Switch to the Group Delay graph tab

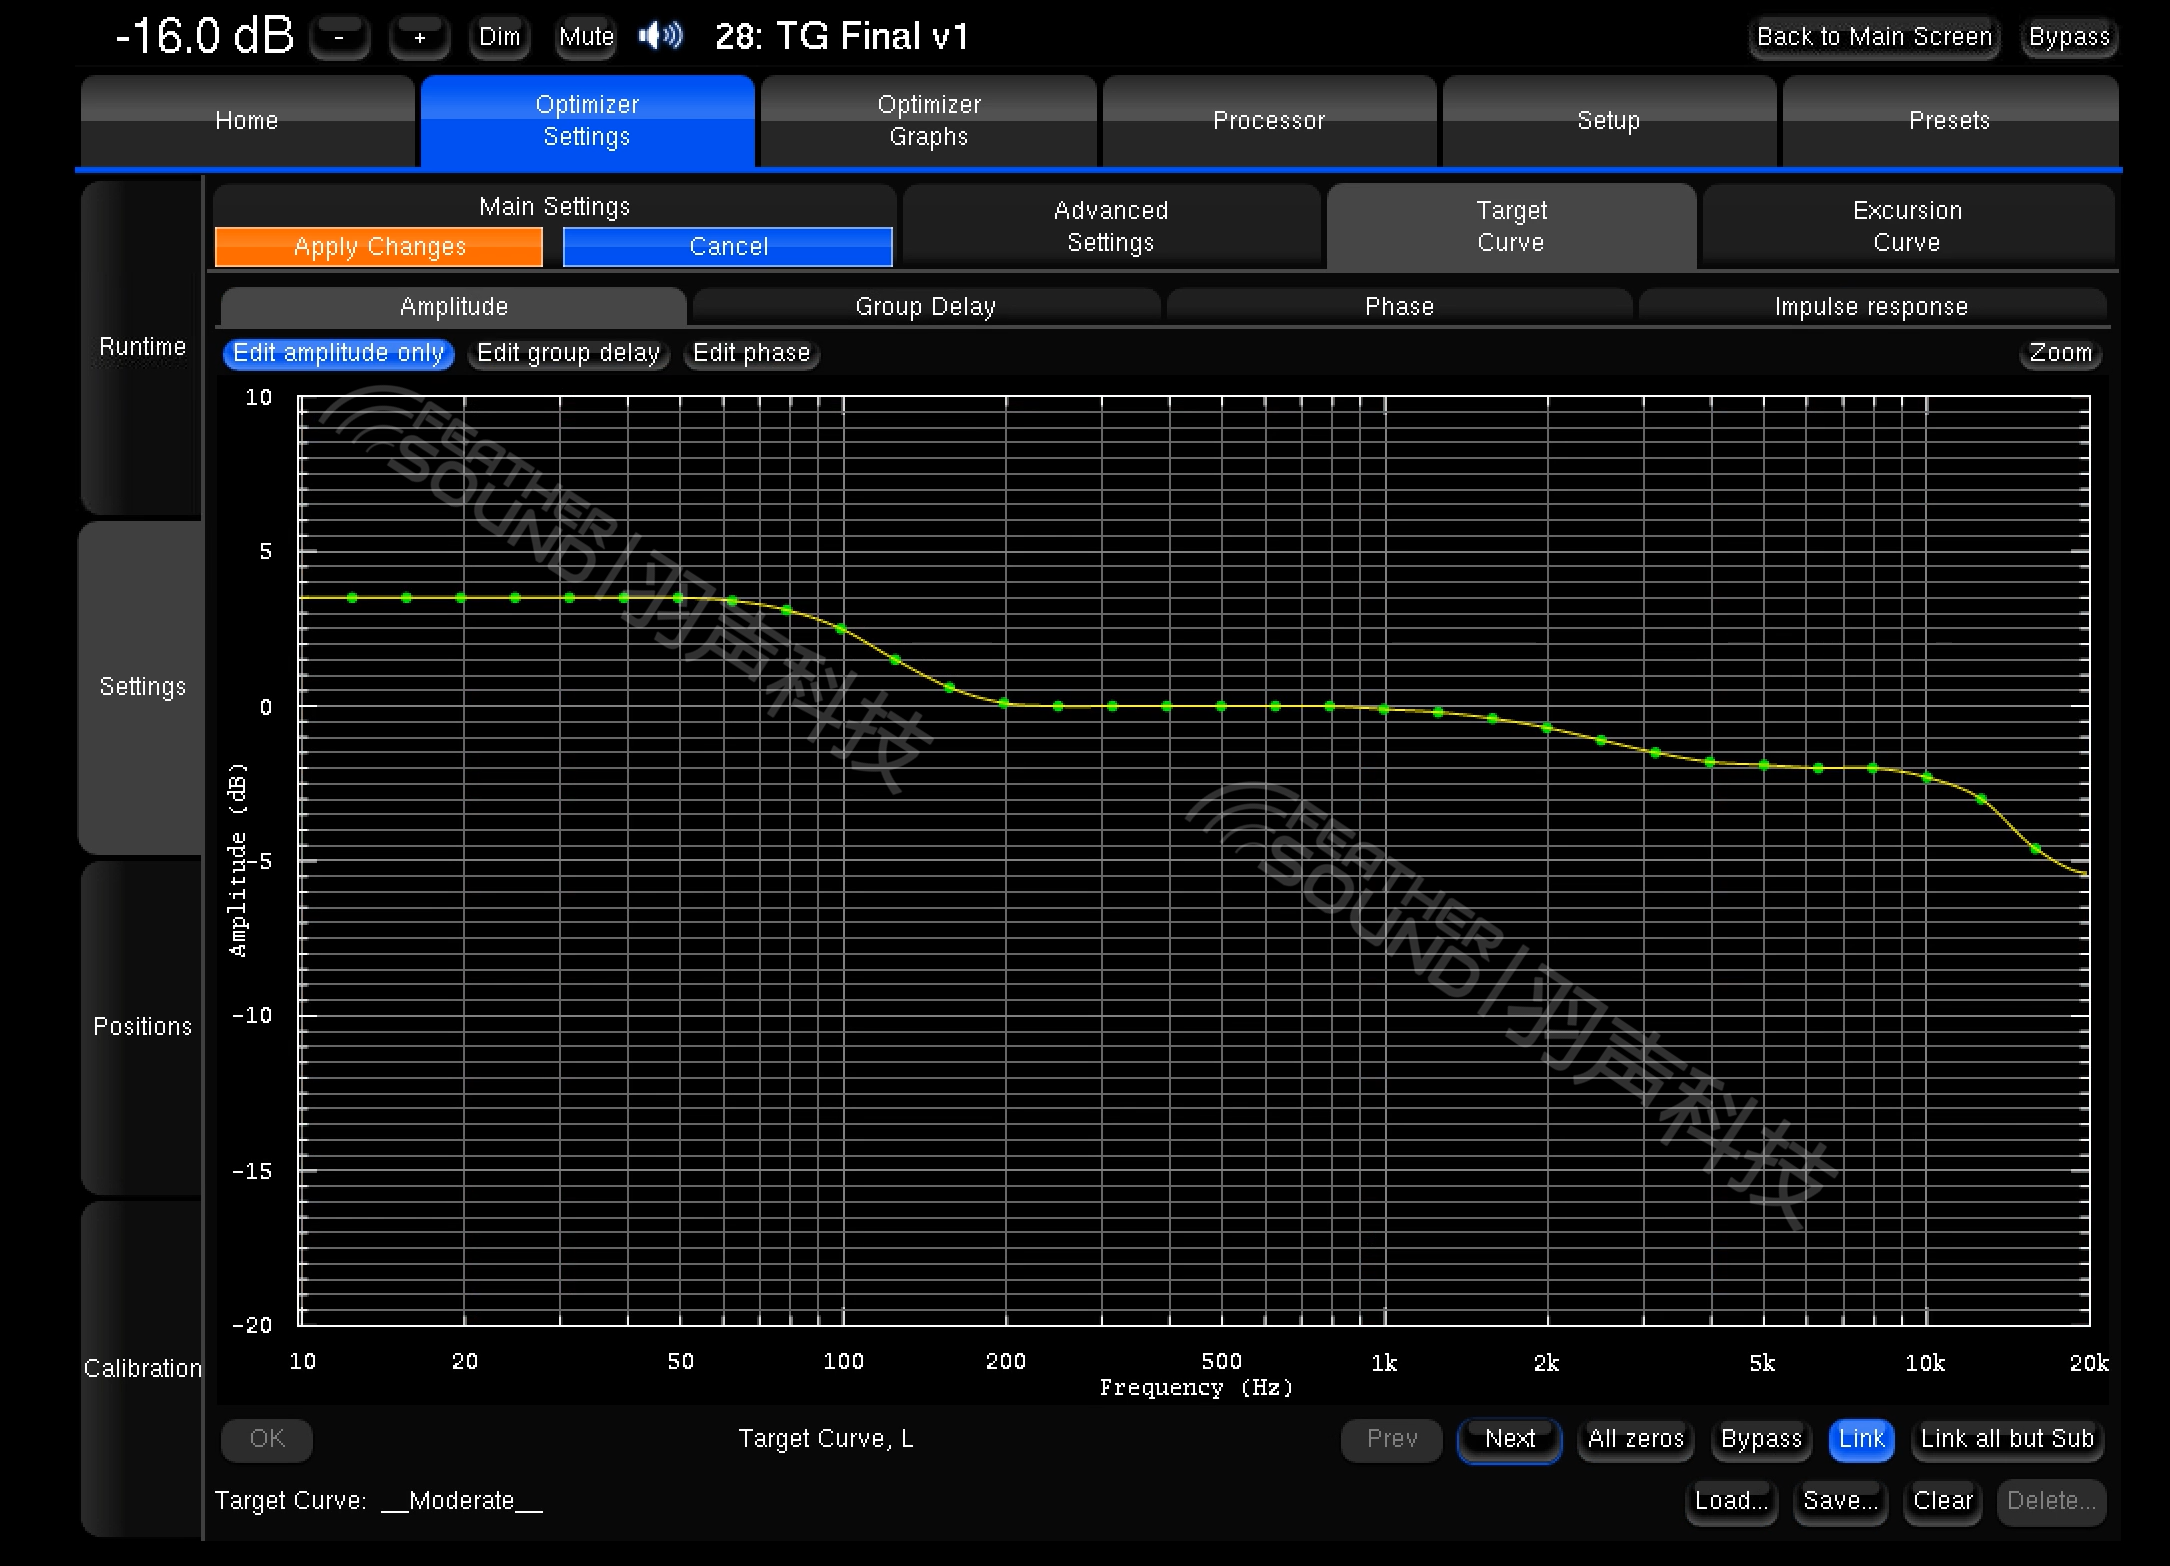pyautogui.click(x=925, y=306)
